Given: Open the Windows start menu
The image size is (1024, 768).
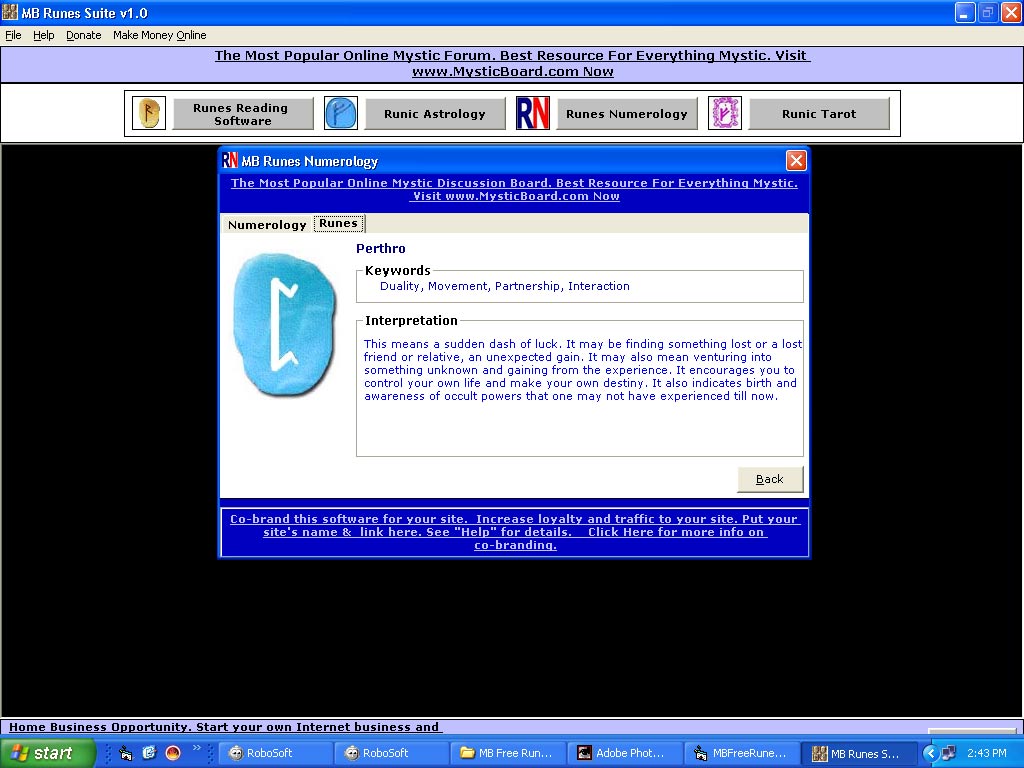Looking at the screenshot, I should click(47, 753).
